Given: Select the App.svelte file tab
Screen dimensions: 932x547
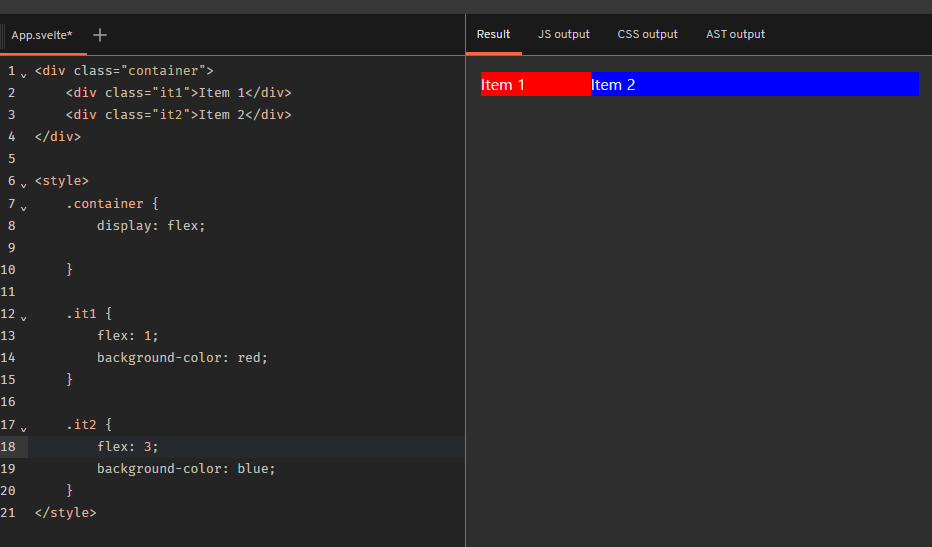Looking at the screenshot, I should pos(42,35).
